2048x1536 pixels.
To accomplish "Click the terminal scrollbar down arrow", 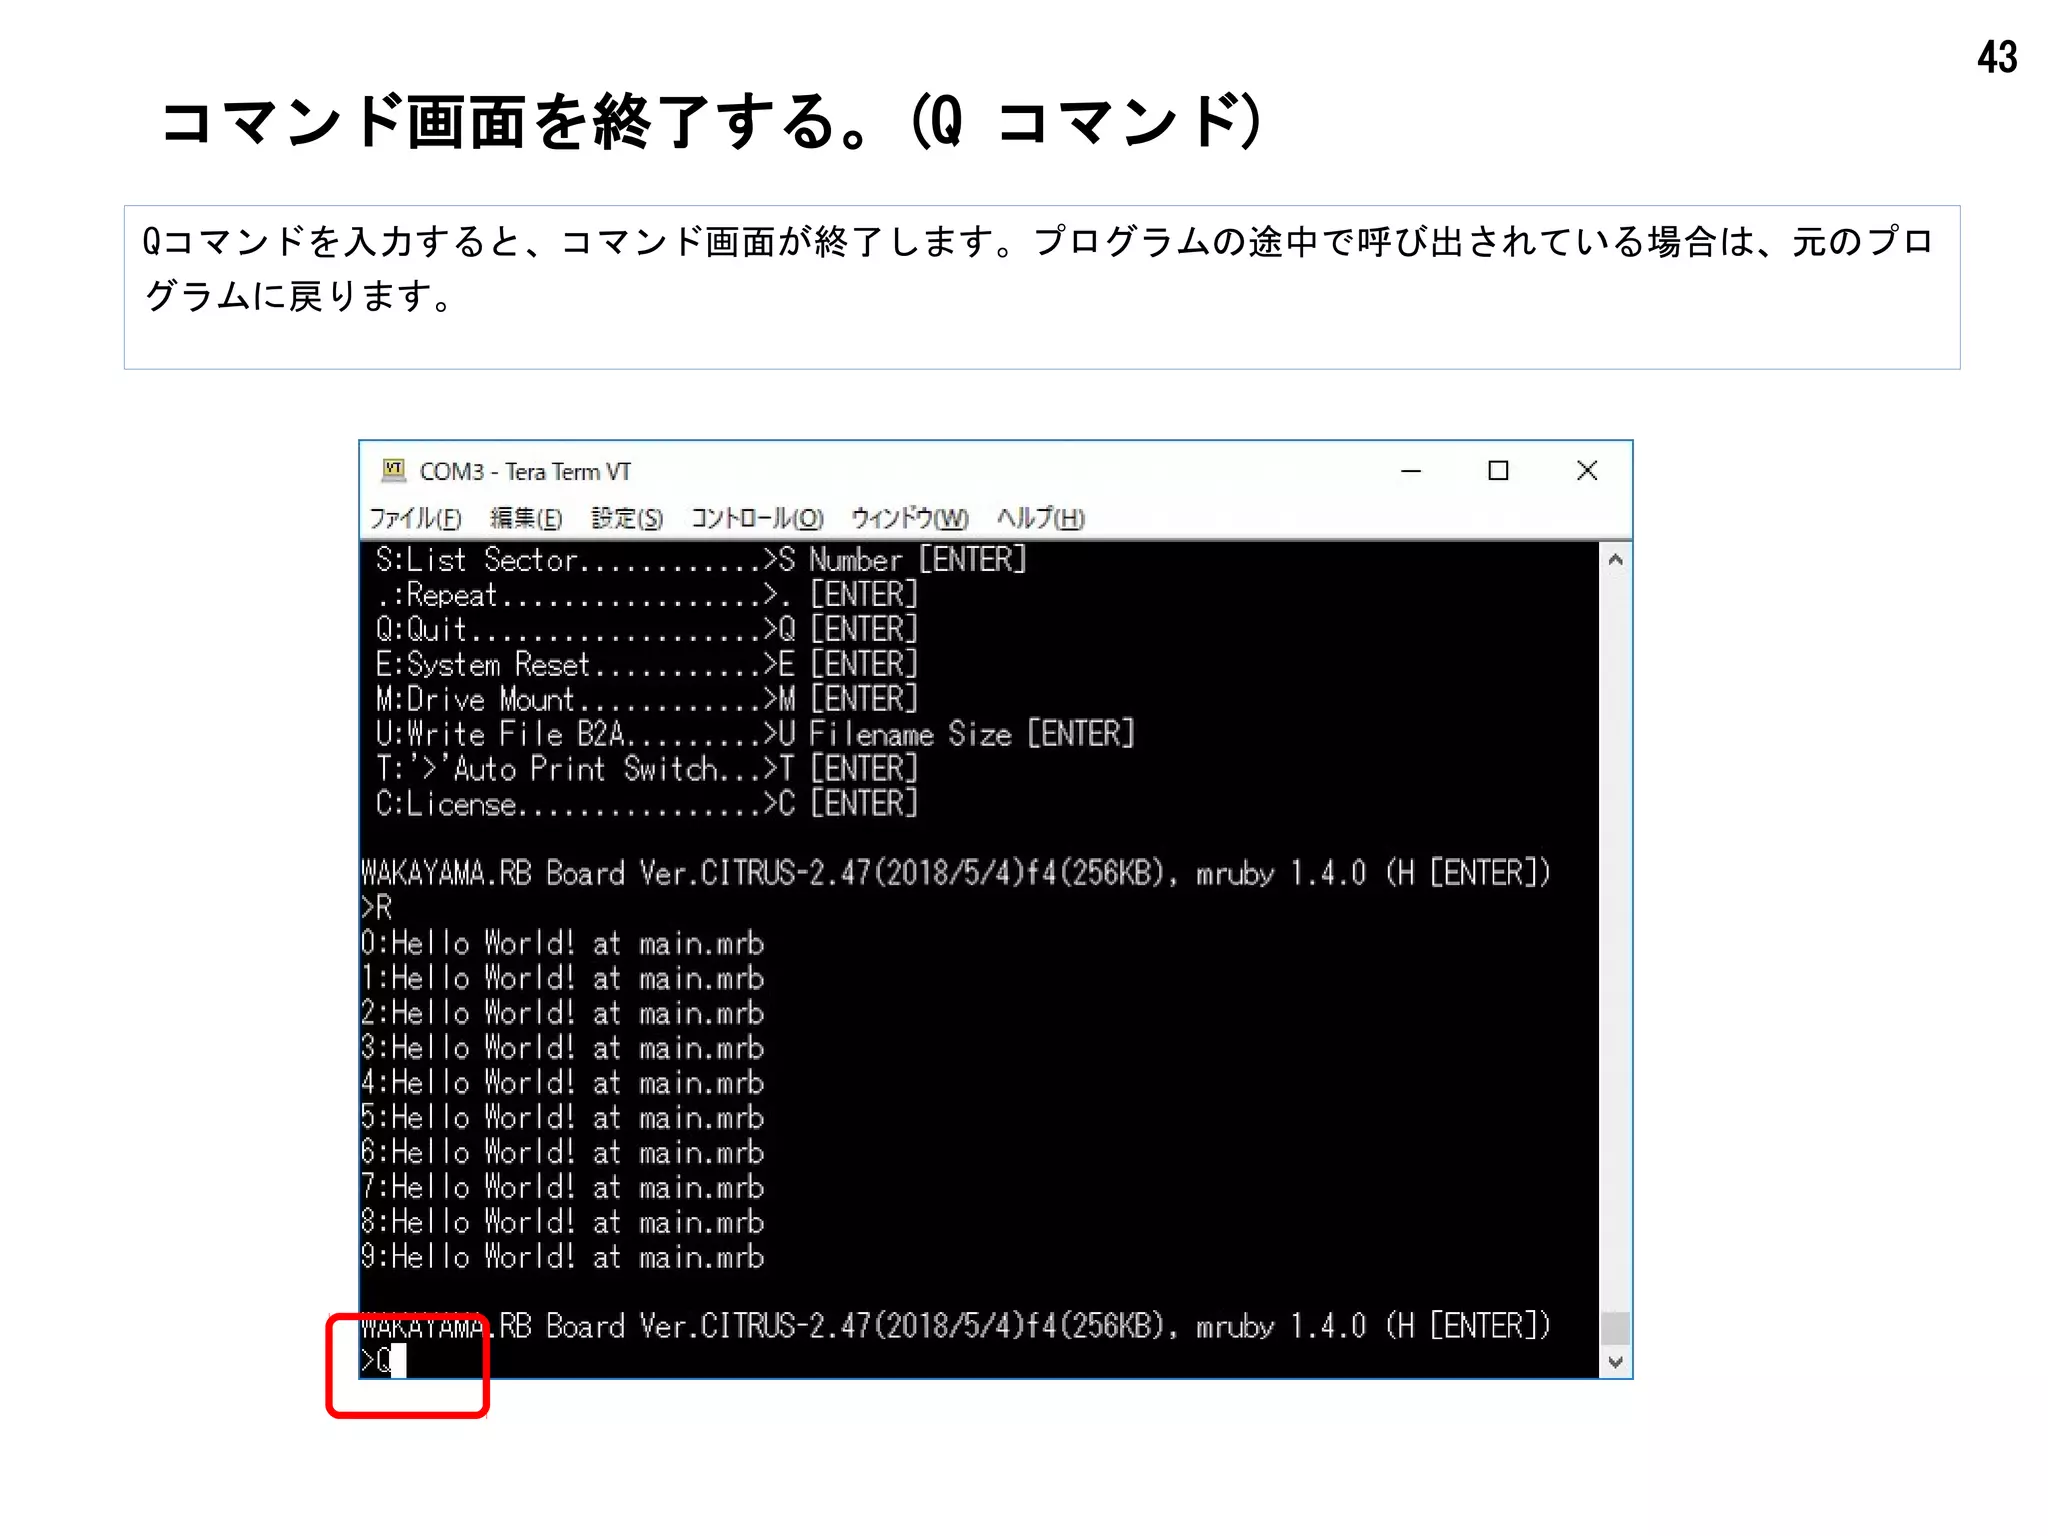I will click(x=1615, y=1362).
